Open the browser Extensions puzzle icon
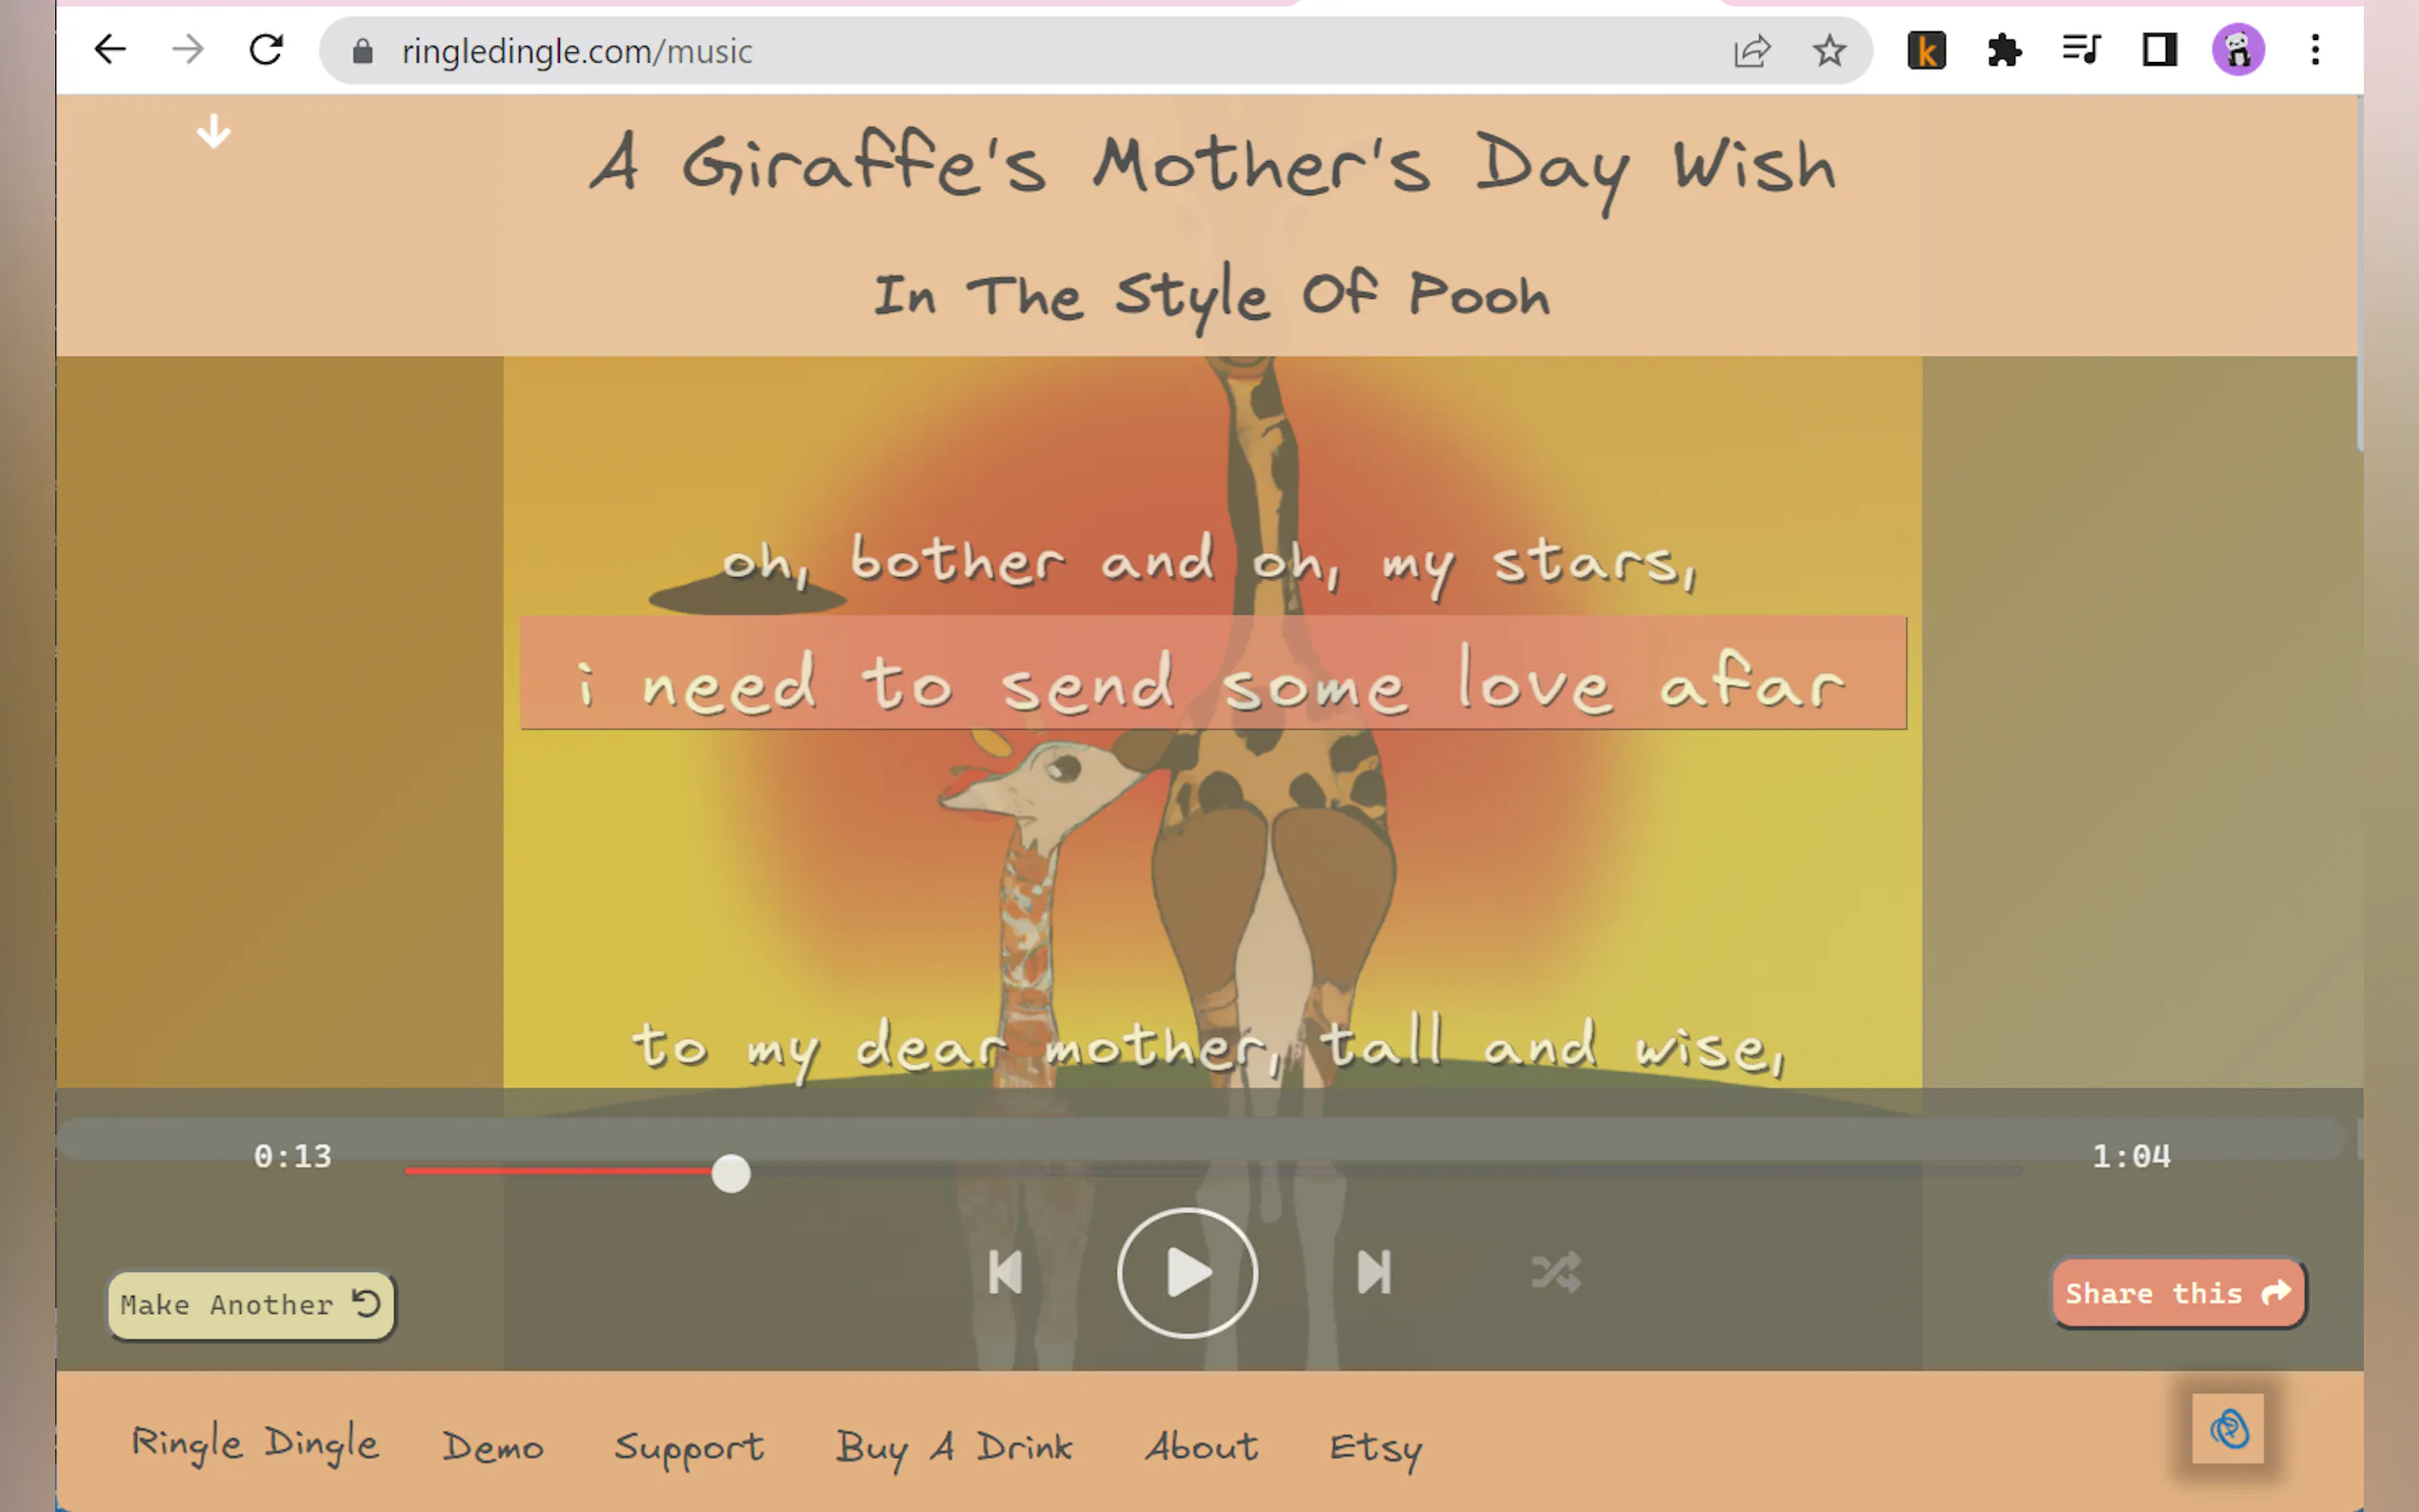This screenshot has height=1512, width=2419. point(2004,50)
